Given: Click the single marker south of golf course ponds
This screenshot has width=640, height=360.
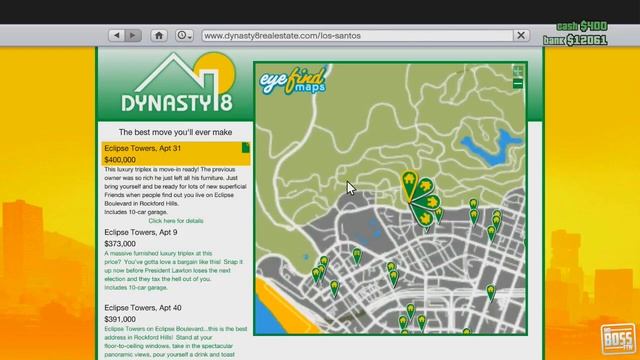Looking at the screenshot, I should [357, 256].
